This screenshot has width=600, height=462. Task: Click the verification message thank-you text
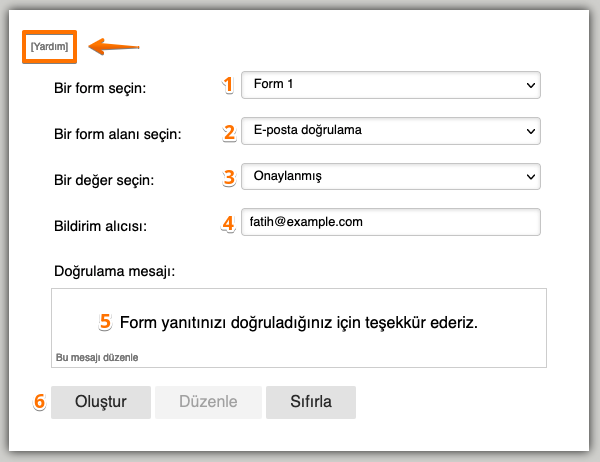click(299, 322)
